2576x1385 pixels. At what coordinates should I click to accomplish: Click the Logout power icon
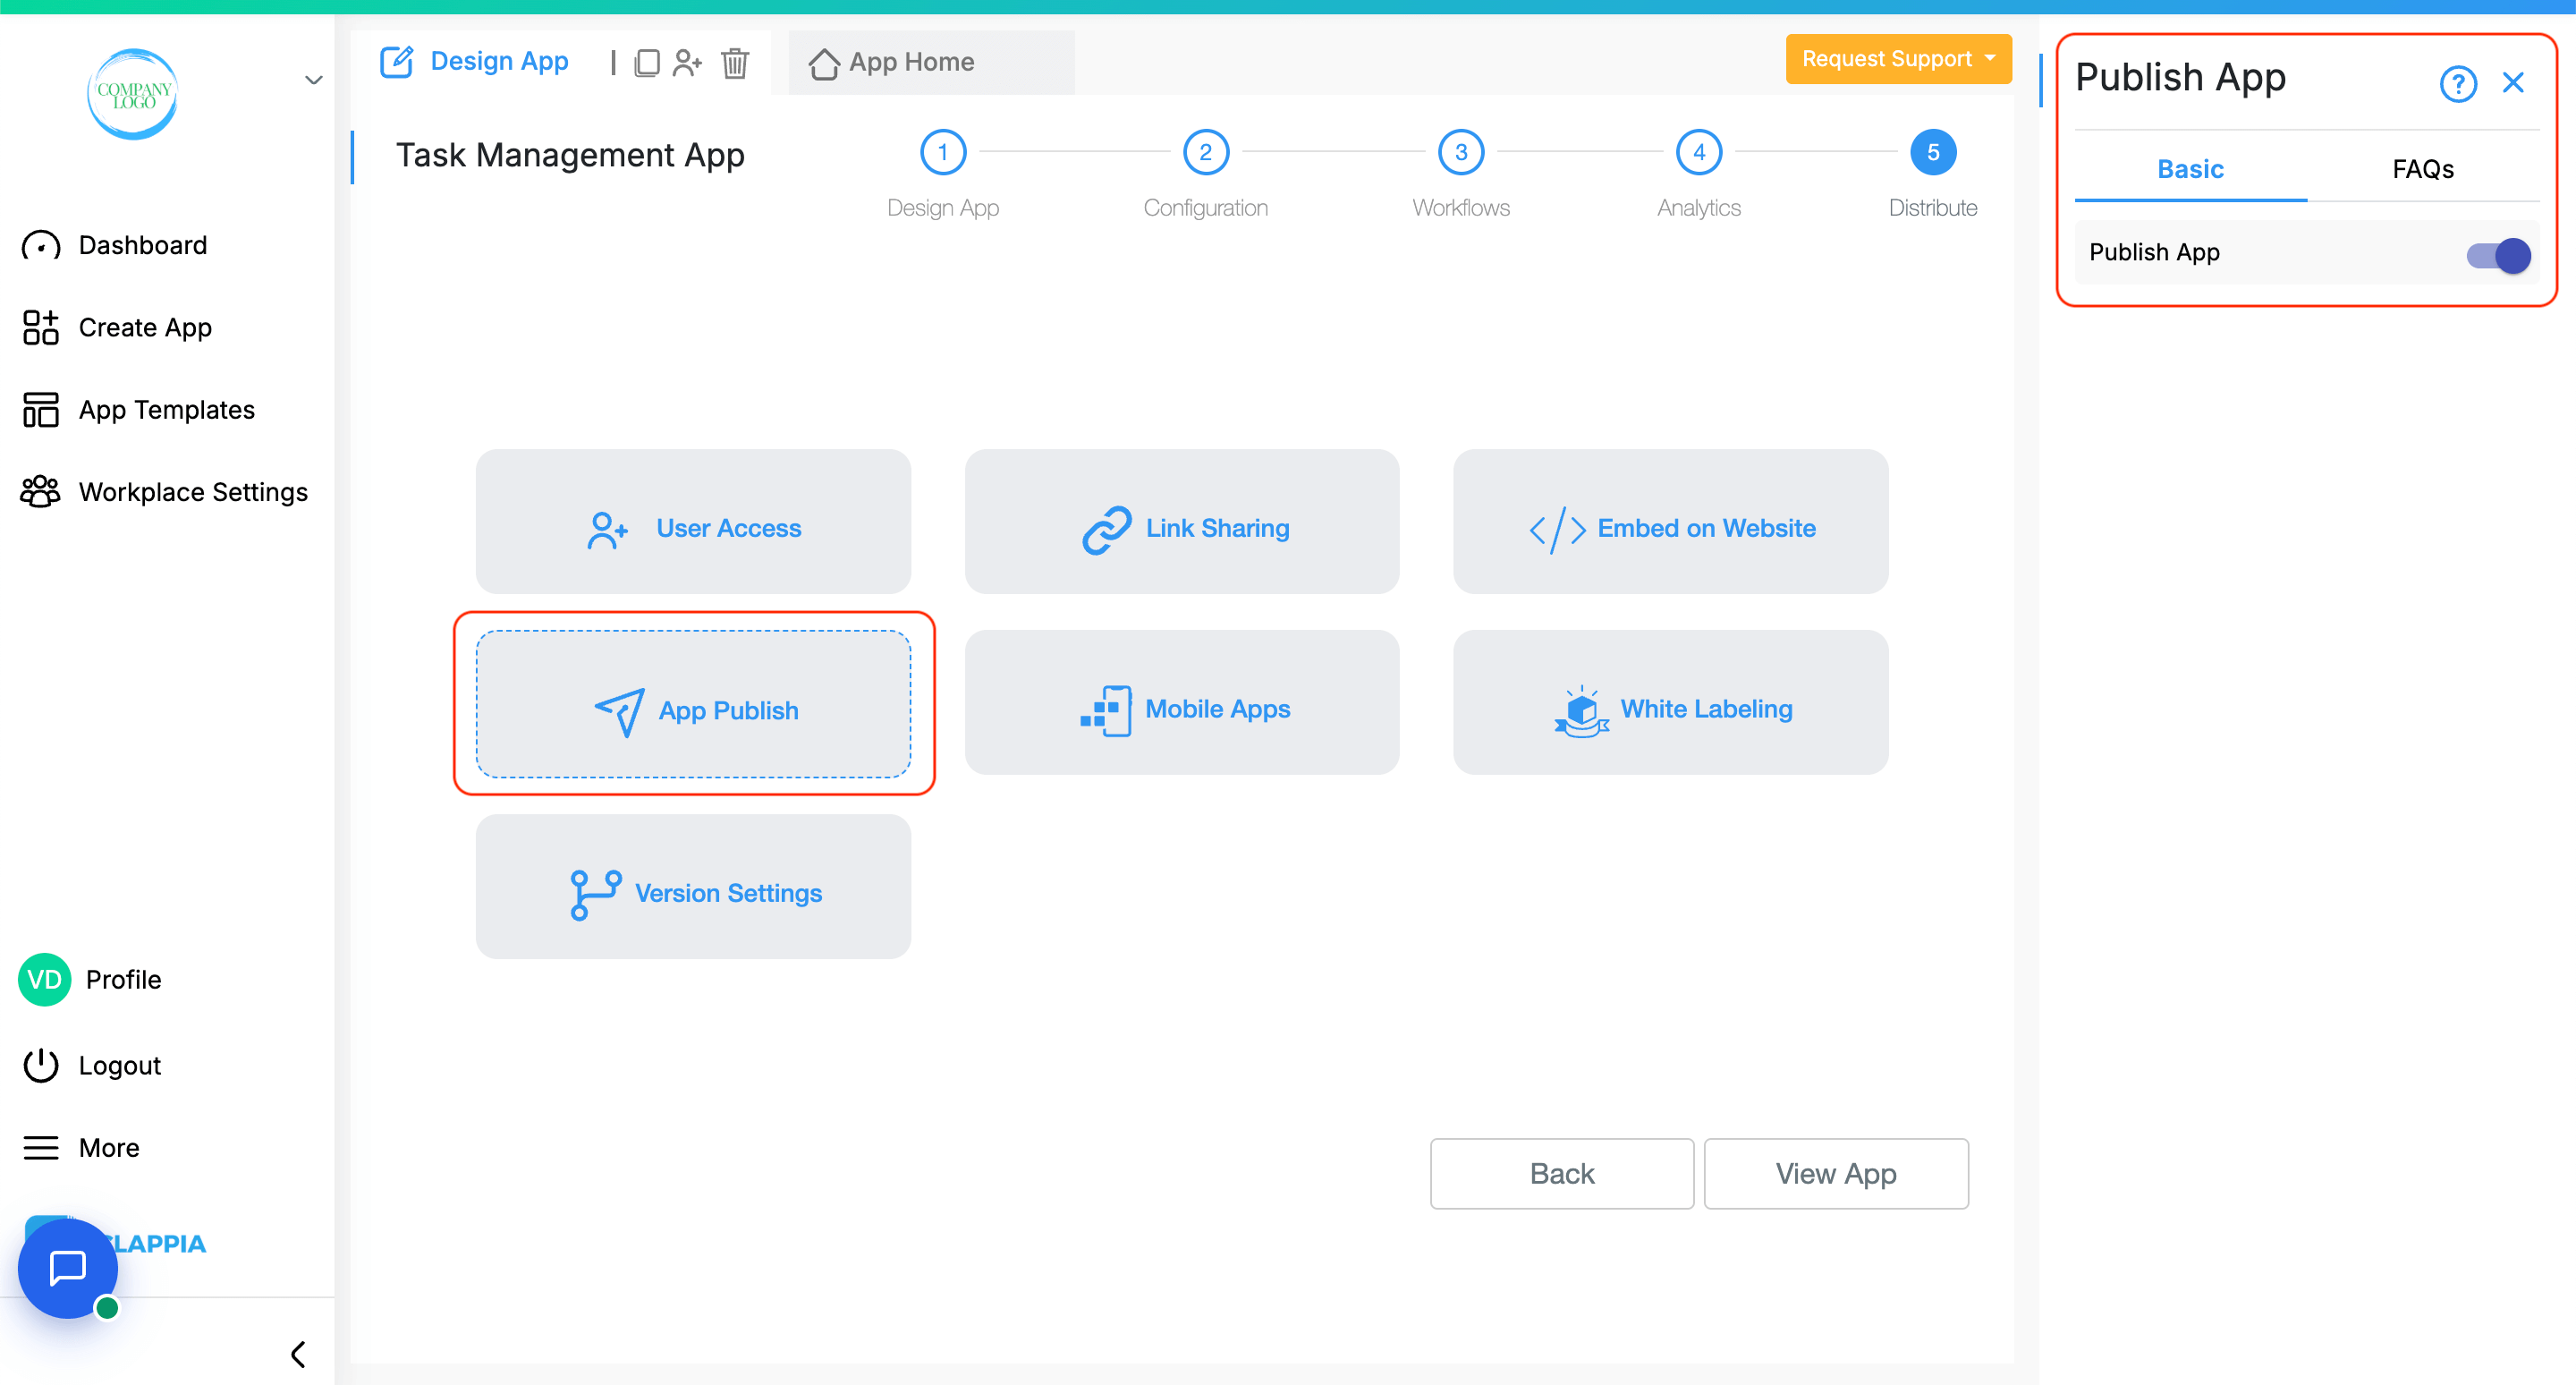tap(41, 1065)
